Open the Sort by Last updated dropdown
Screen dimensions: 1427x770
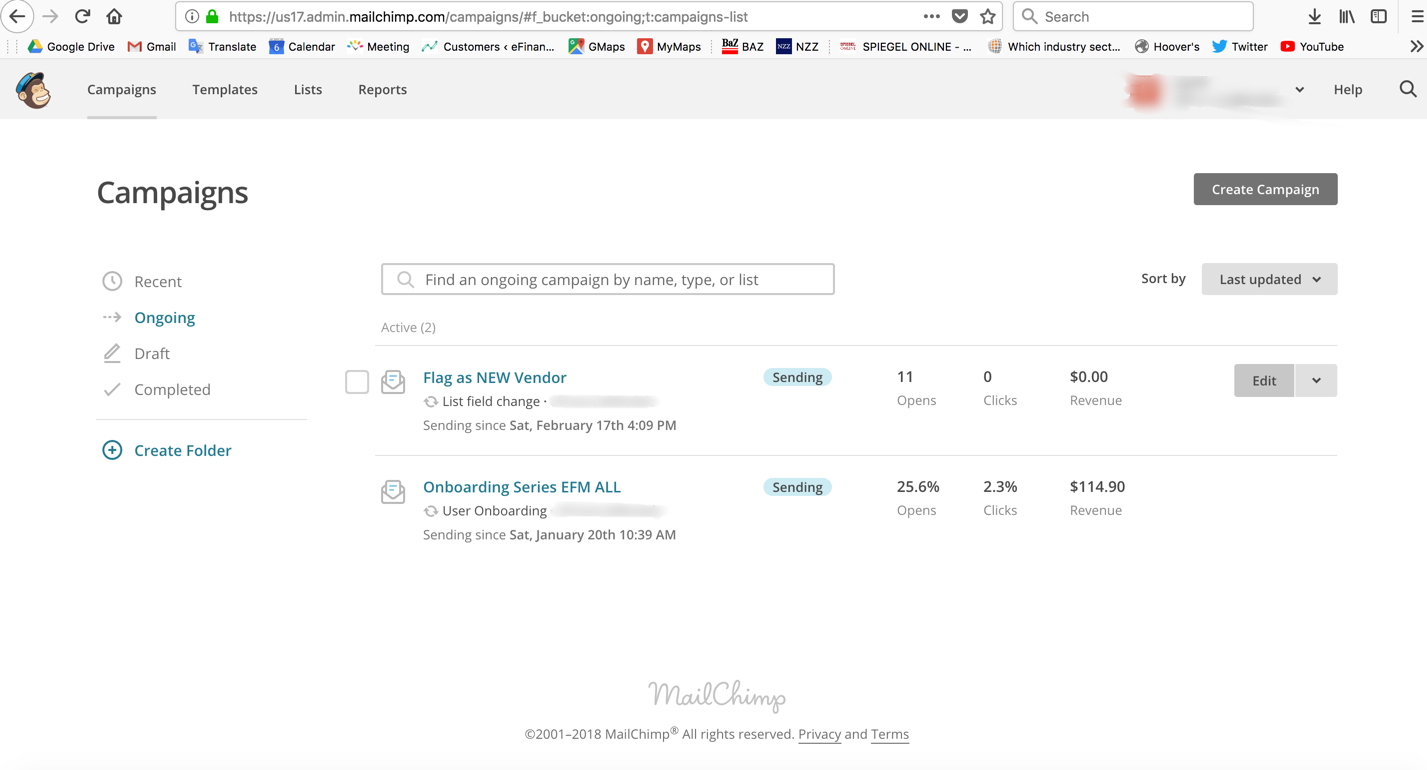(x=1269, y=279)
